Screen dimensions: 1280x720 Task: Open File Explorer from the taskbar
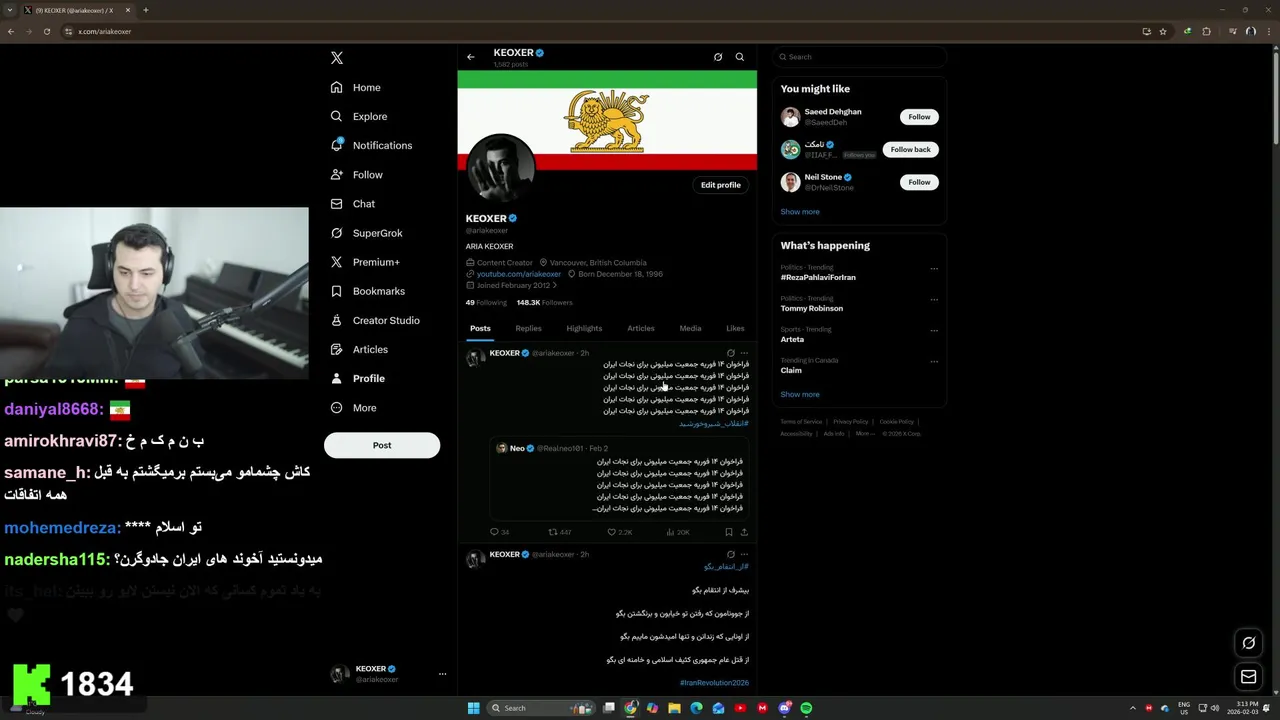pyautogui.click(x=674, y=708)
